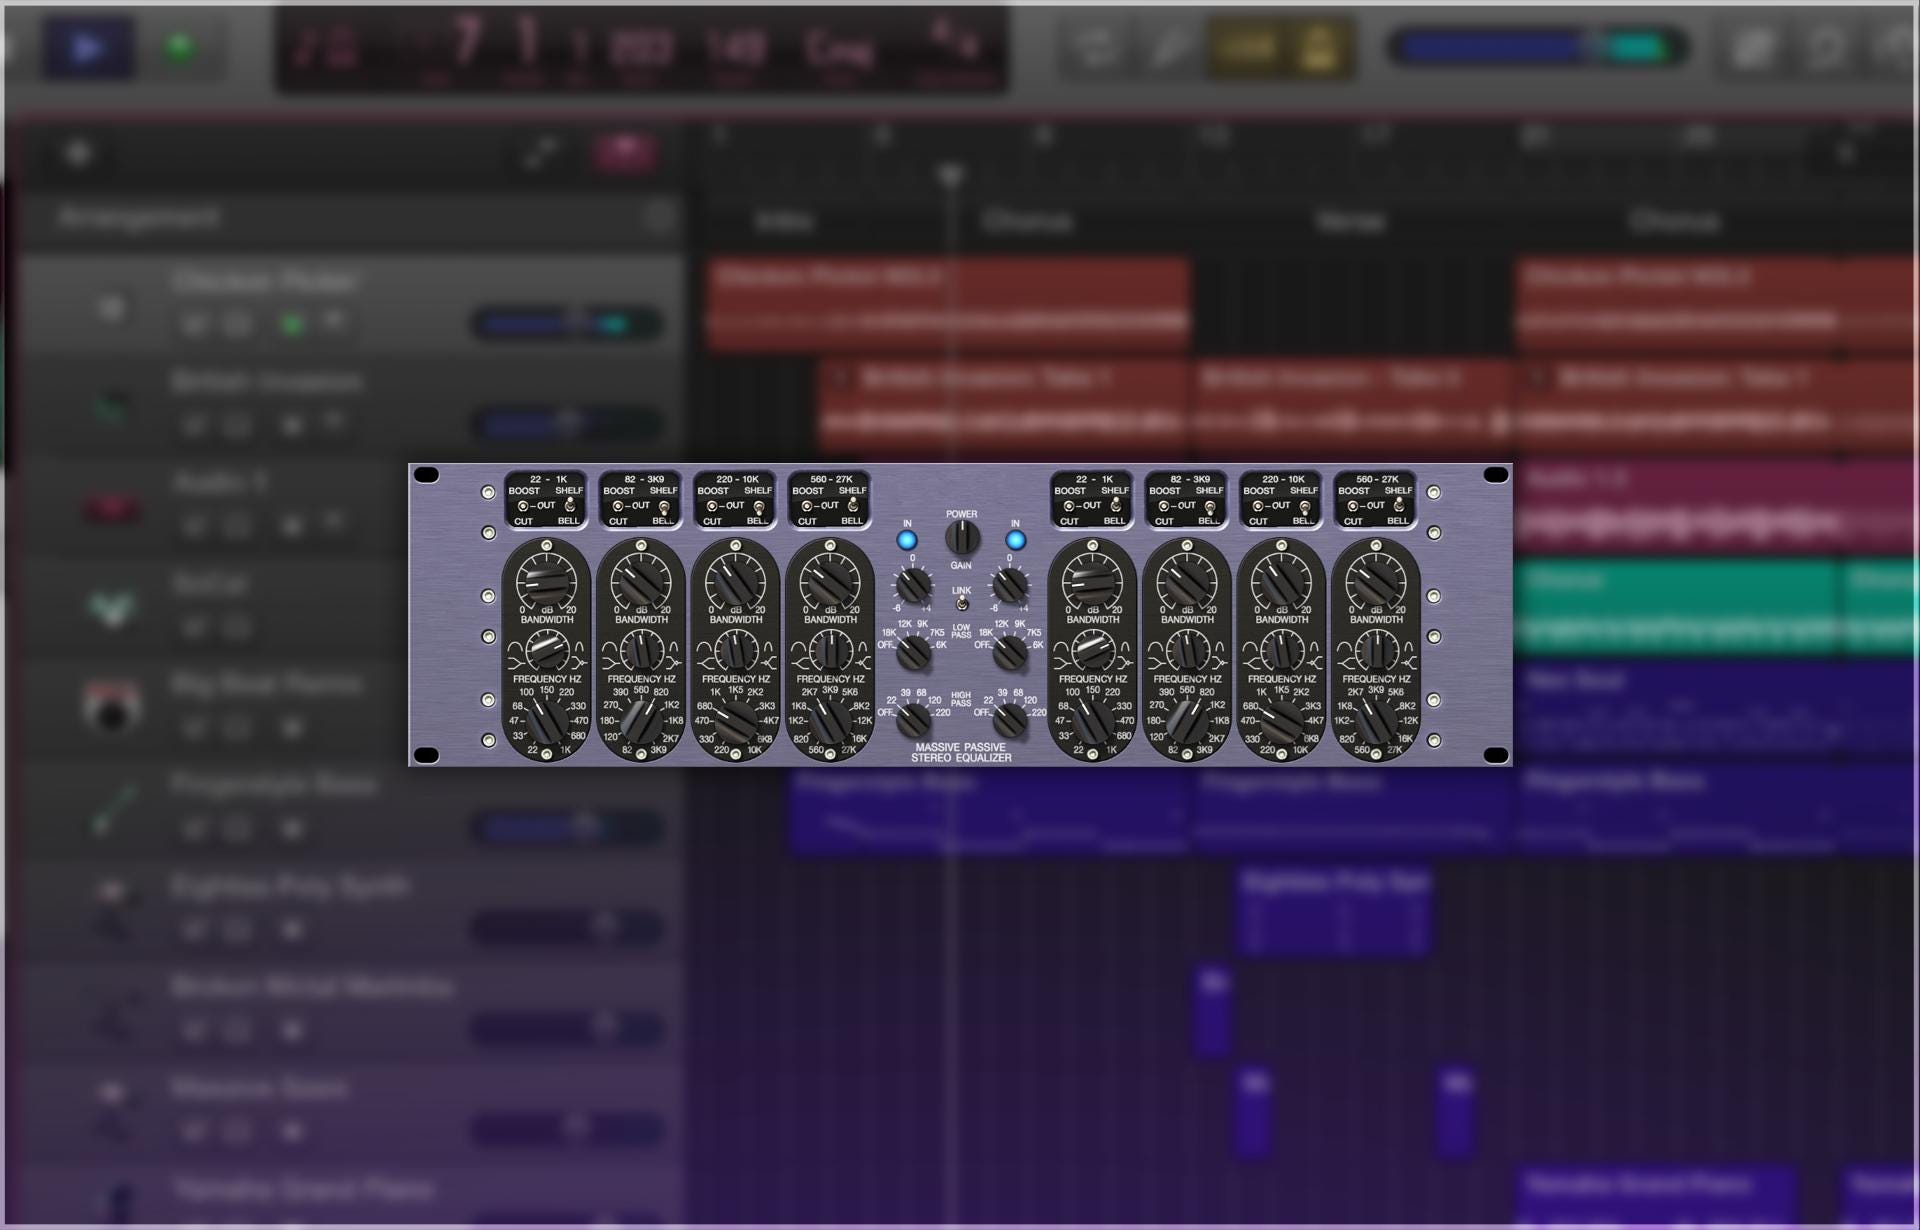Click right 220-10K band Frequency Hz knob

(x=1281, y=720)
